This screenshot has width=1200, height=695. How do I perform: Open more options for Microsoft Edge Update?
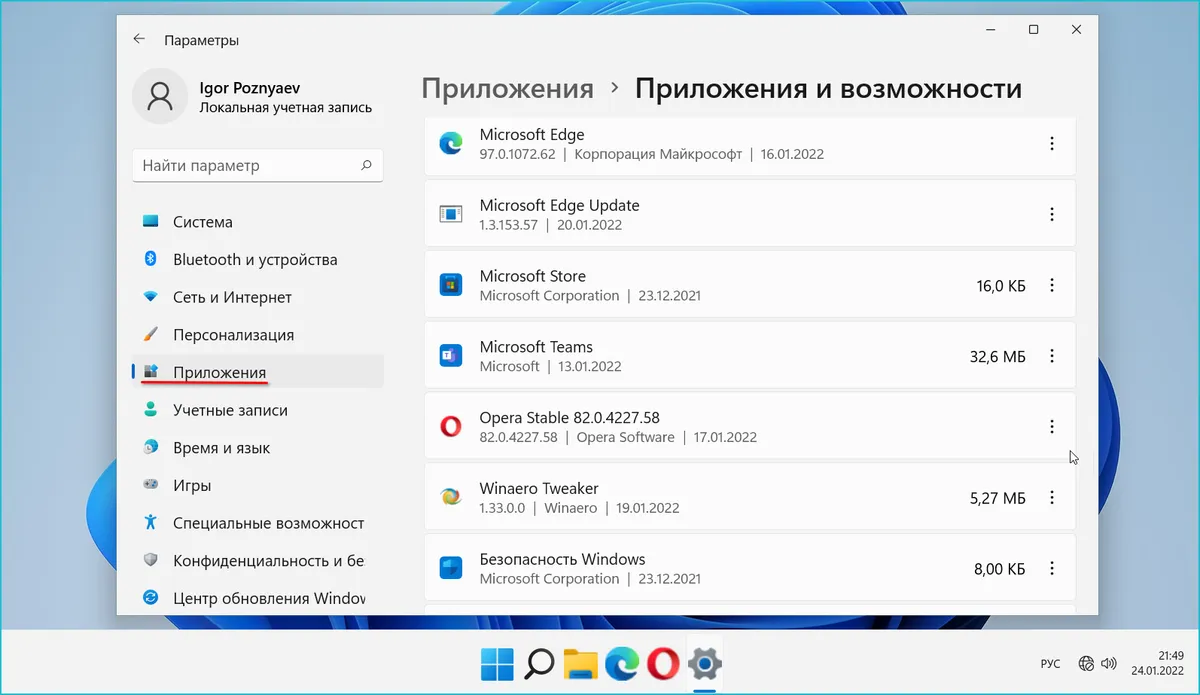pos(1051,214)
